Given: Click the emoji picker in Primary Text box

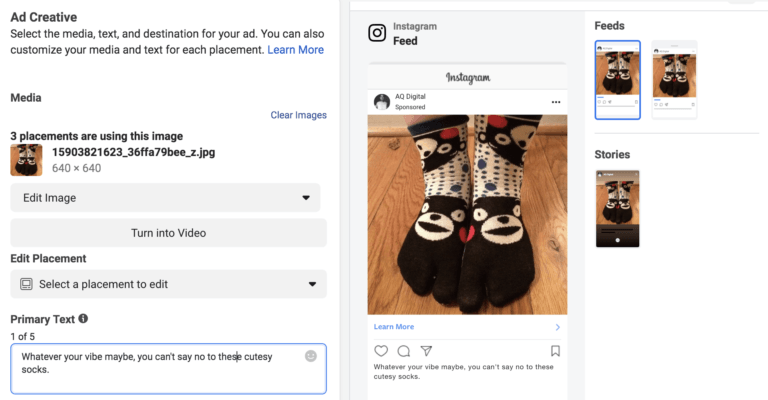Looking at the screenshot, I should click(x=311, y=356).
